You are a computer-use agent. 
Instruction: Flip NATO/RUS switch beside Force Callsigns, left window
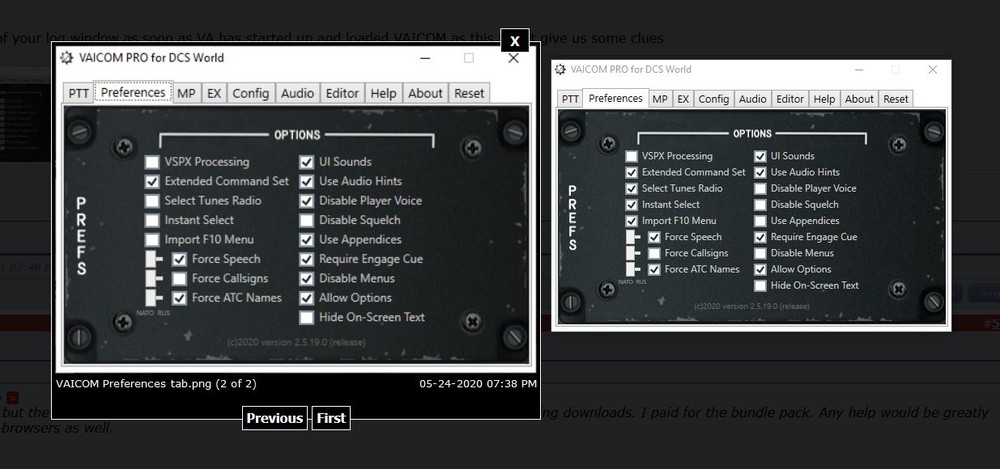(x=154, y=279)
